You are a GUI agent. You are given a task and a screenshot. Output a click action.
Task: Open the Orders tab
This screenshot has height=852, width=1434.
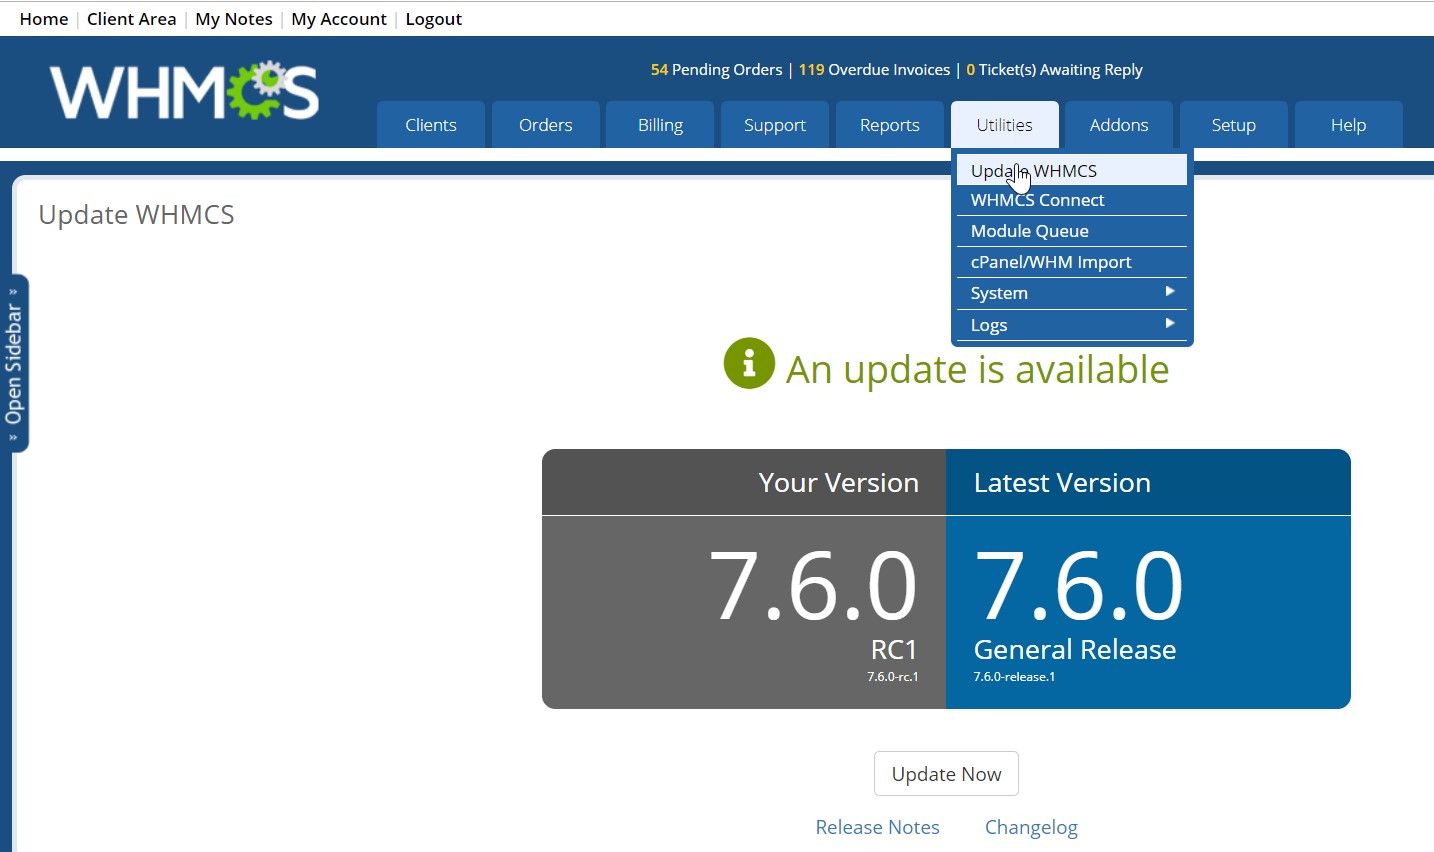point(546,125)
